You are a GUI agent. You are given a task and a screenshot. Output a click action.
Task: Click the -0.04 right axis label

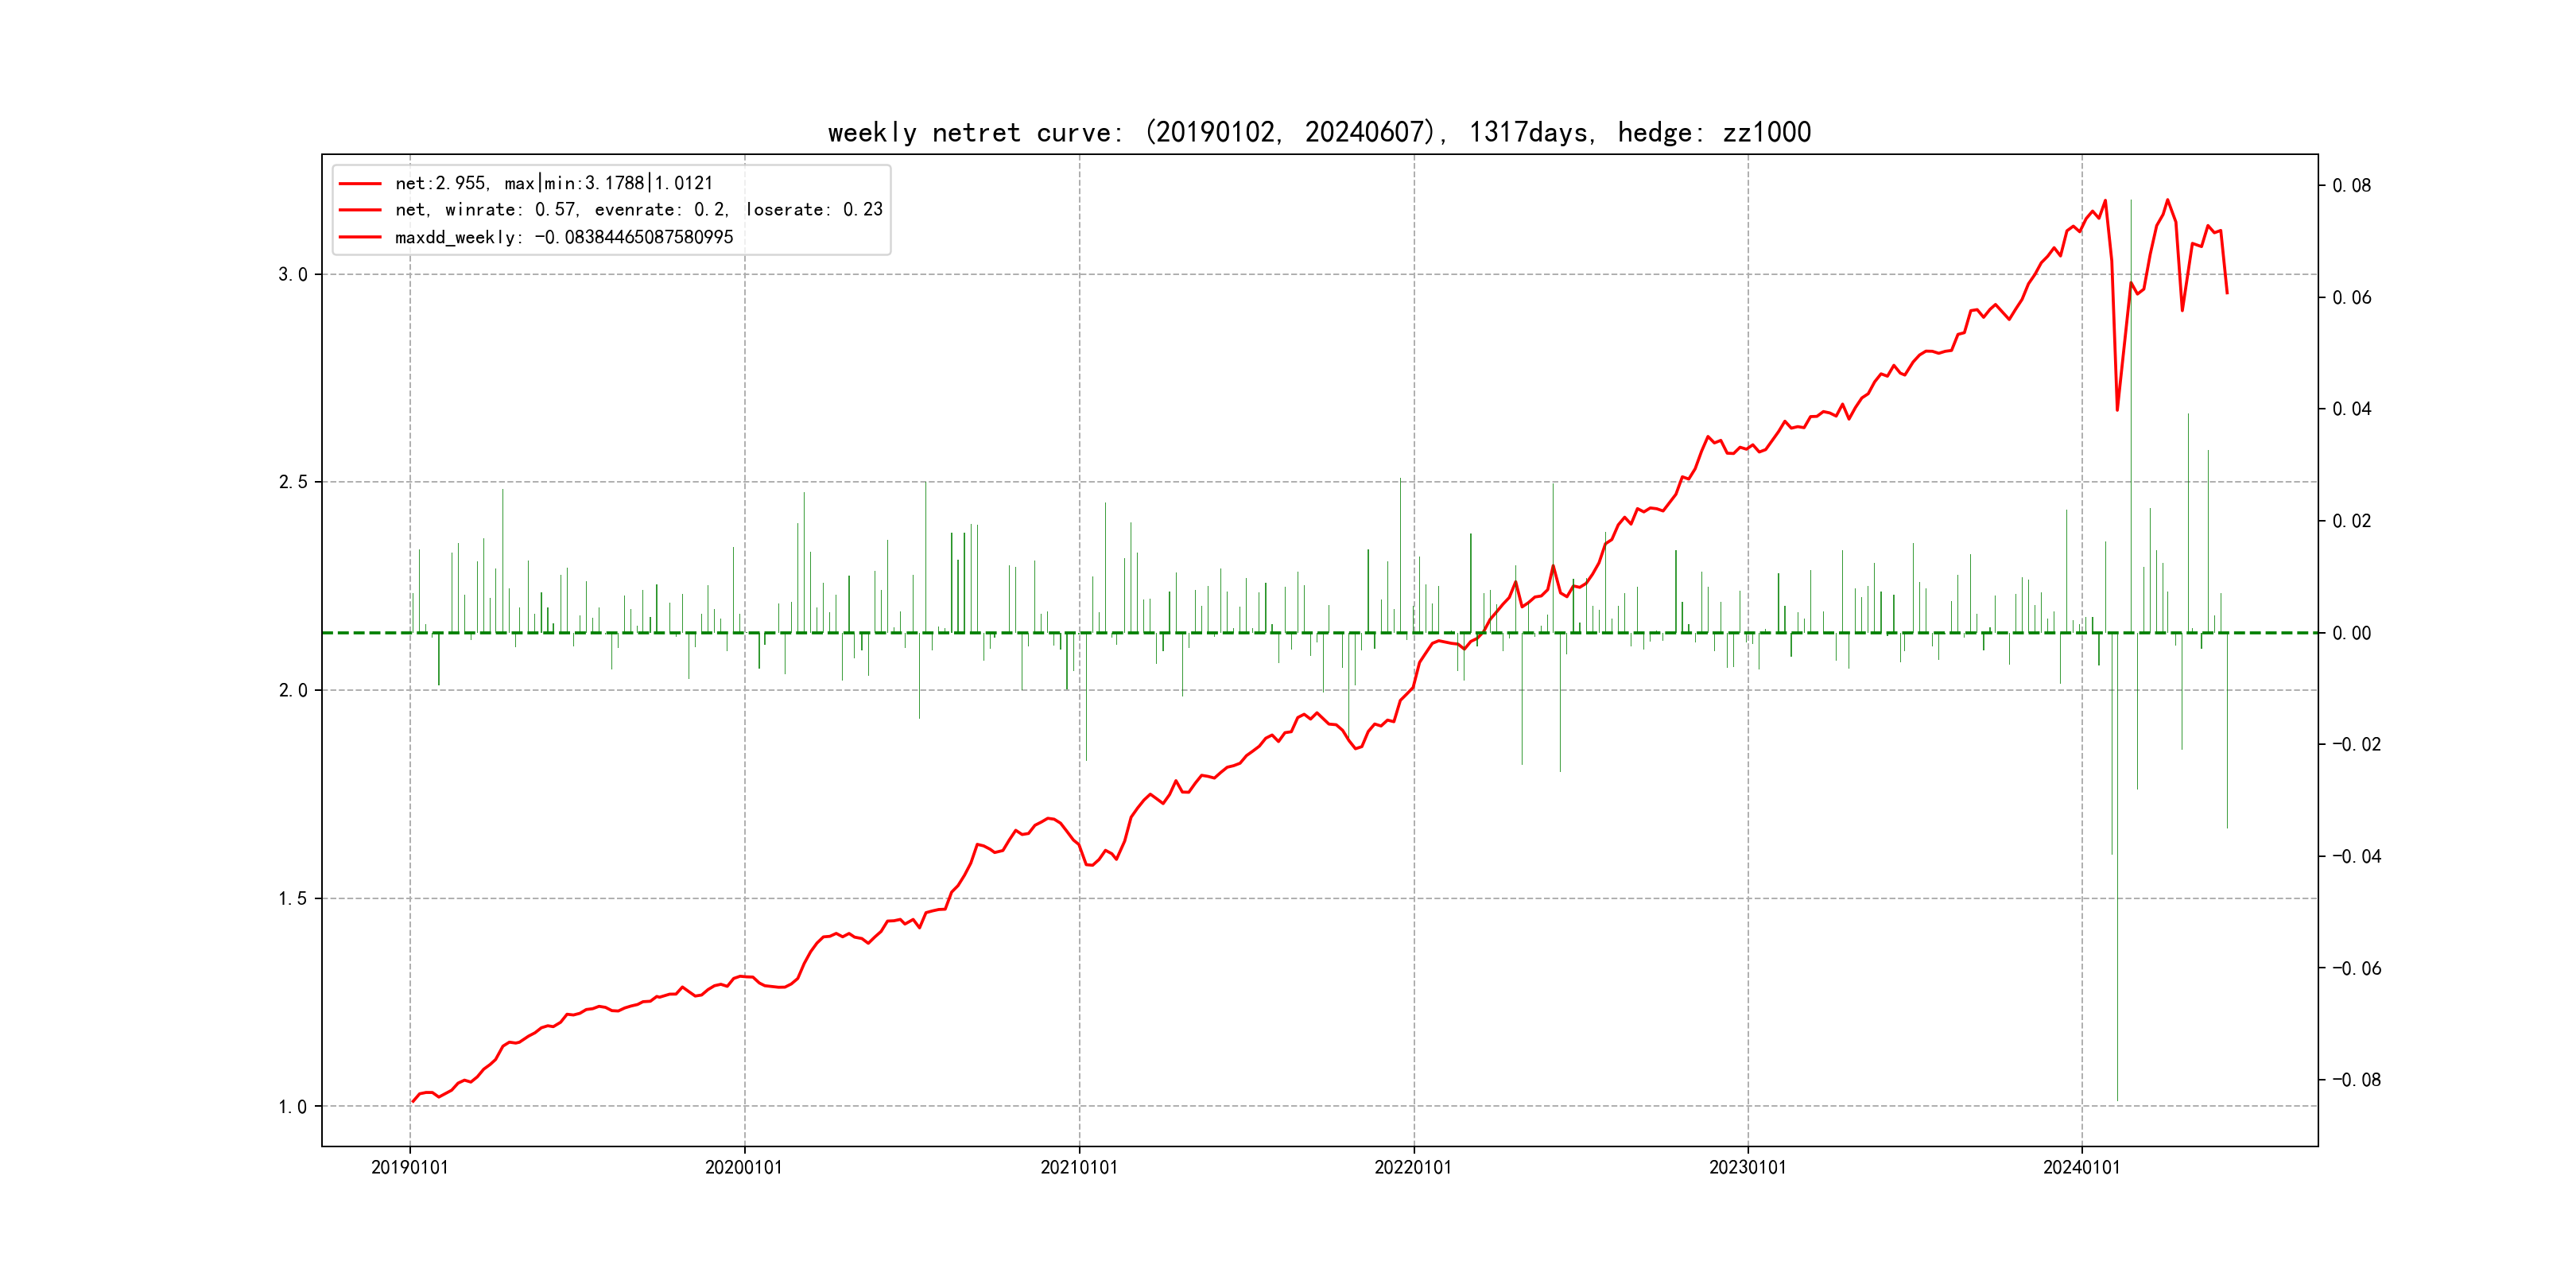pos(2356,857)
